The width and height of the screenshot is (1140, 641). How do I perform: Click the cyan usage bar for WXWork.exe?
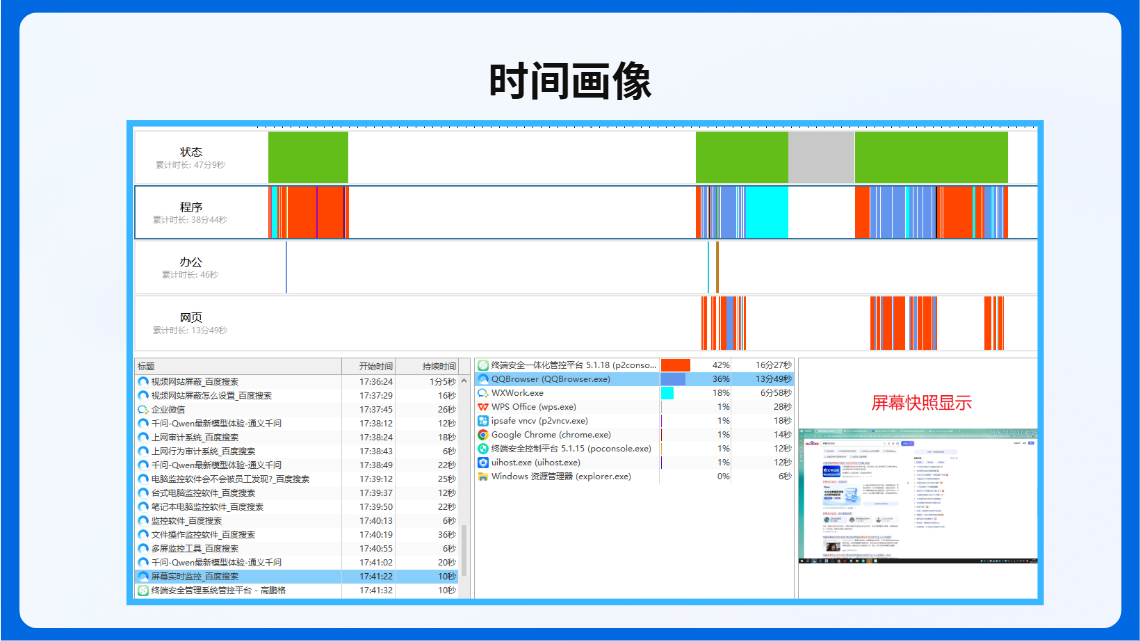click(x=667, y=393)
